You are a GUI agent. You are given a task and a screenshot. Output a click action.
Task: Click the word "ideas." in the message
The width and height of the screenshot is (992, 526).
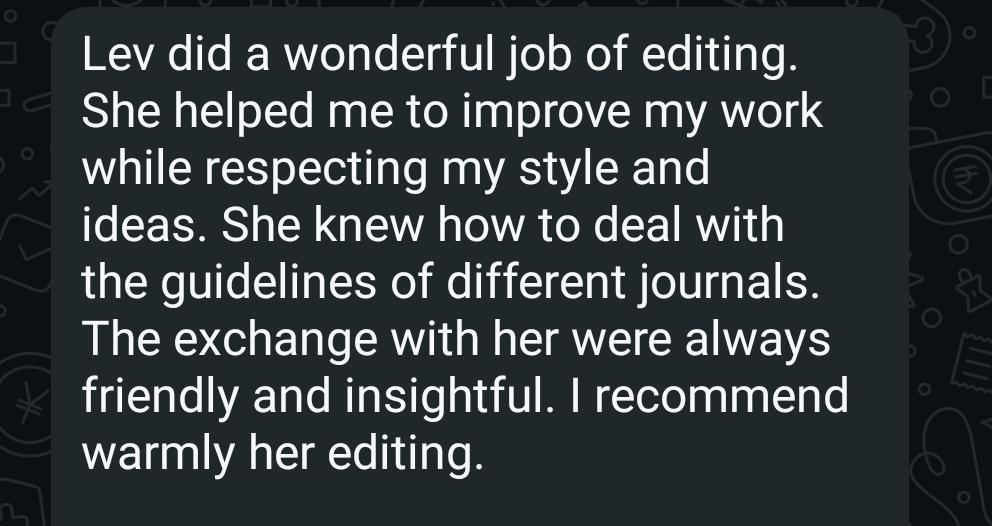143,226
